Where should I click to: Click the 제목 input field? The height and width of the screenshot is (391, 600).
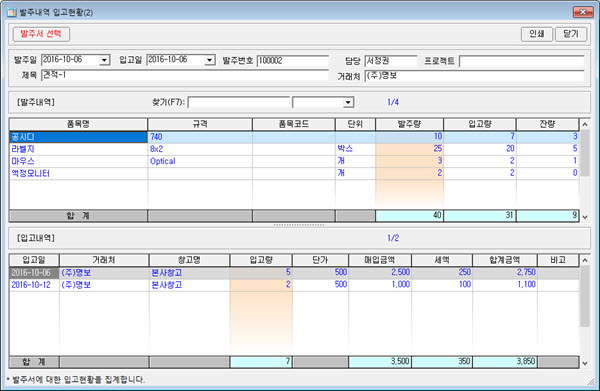click(185, 75)
